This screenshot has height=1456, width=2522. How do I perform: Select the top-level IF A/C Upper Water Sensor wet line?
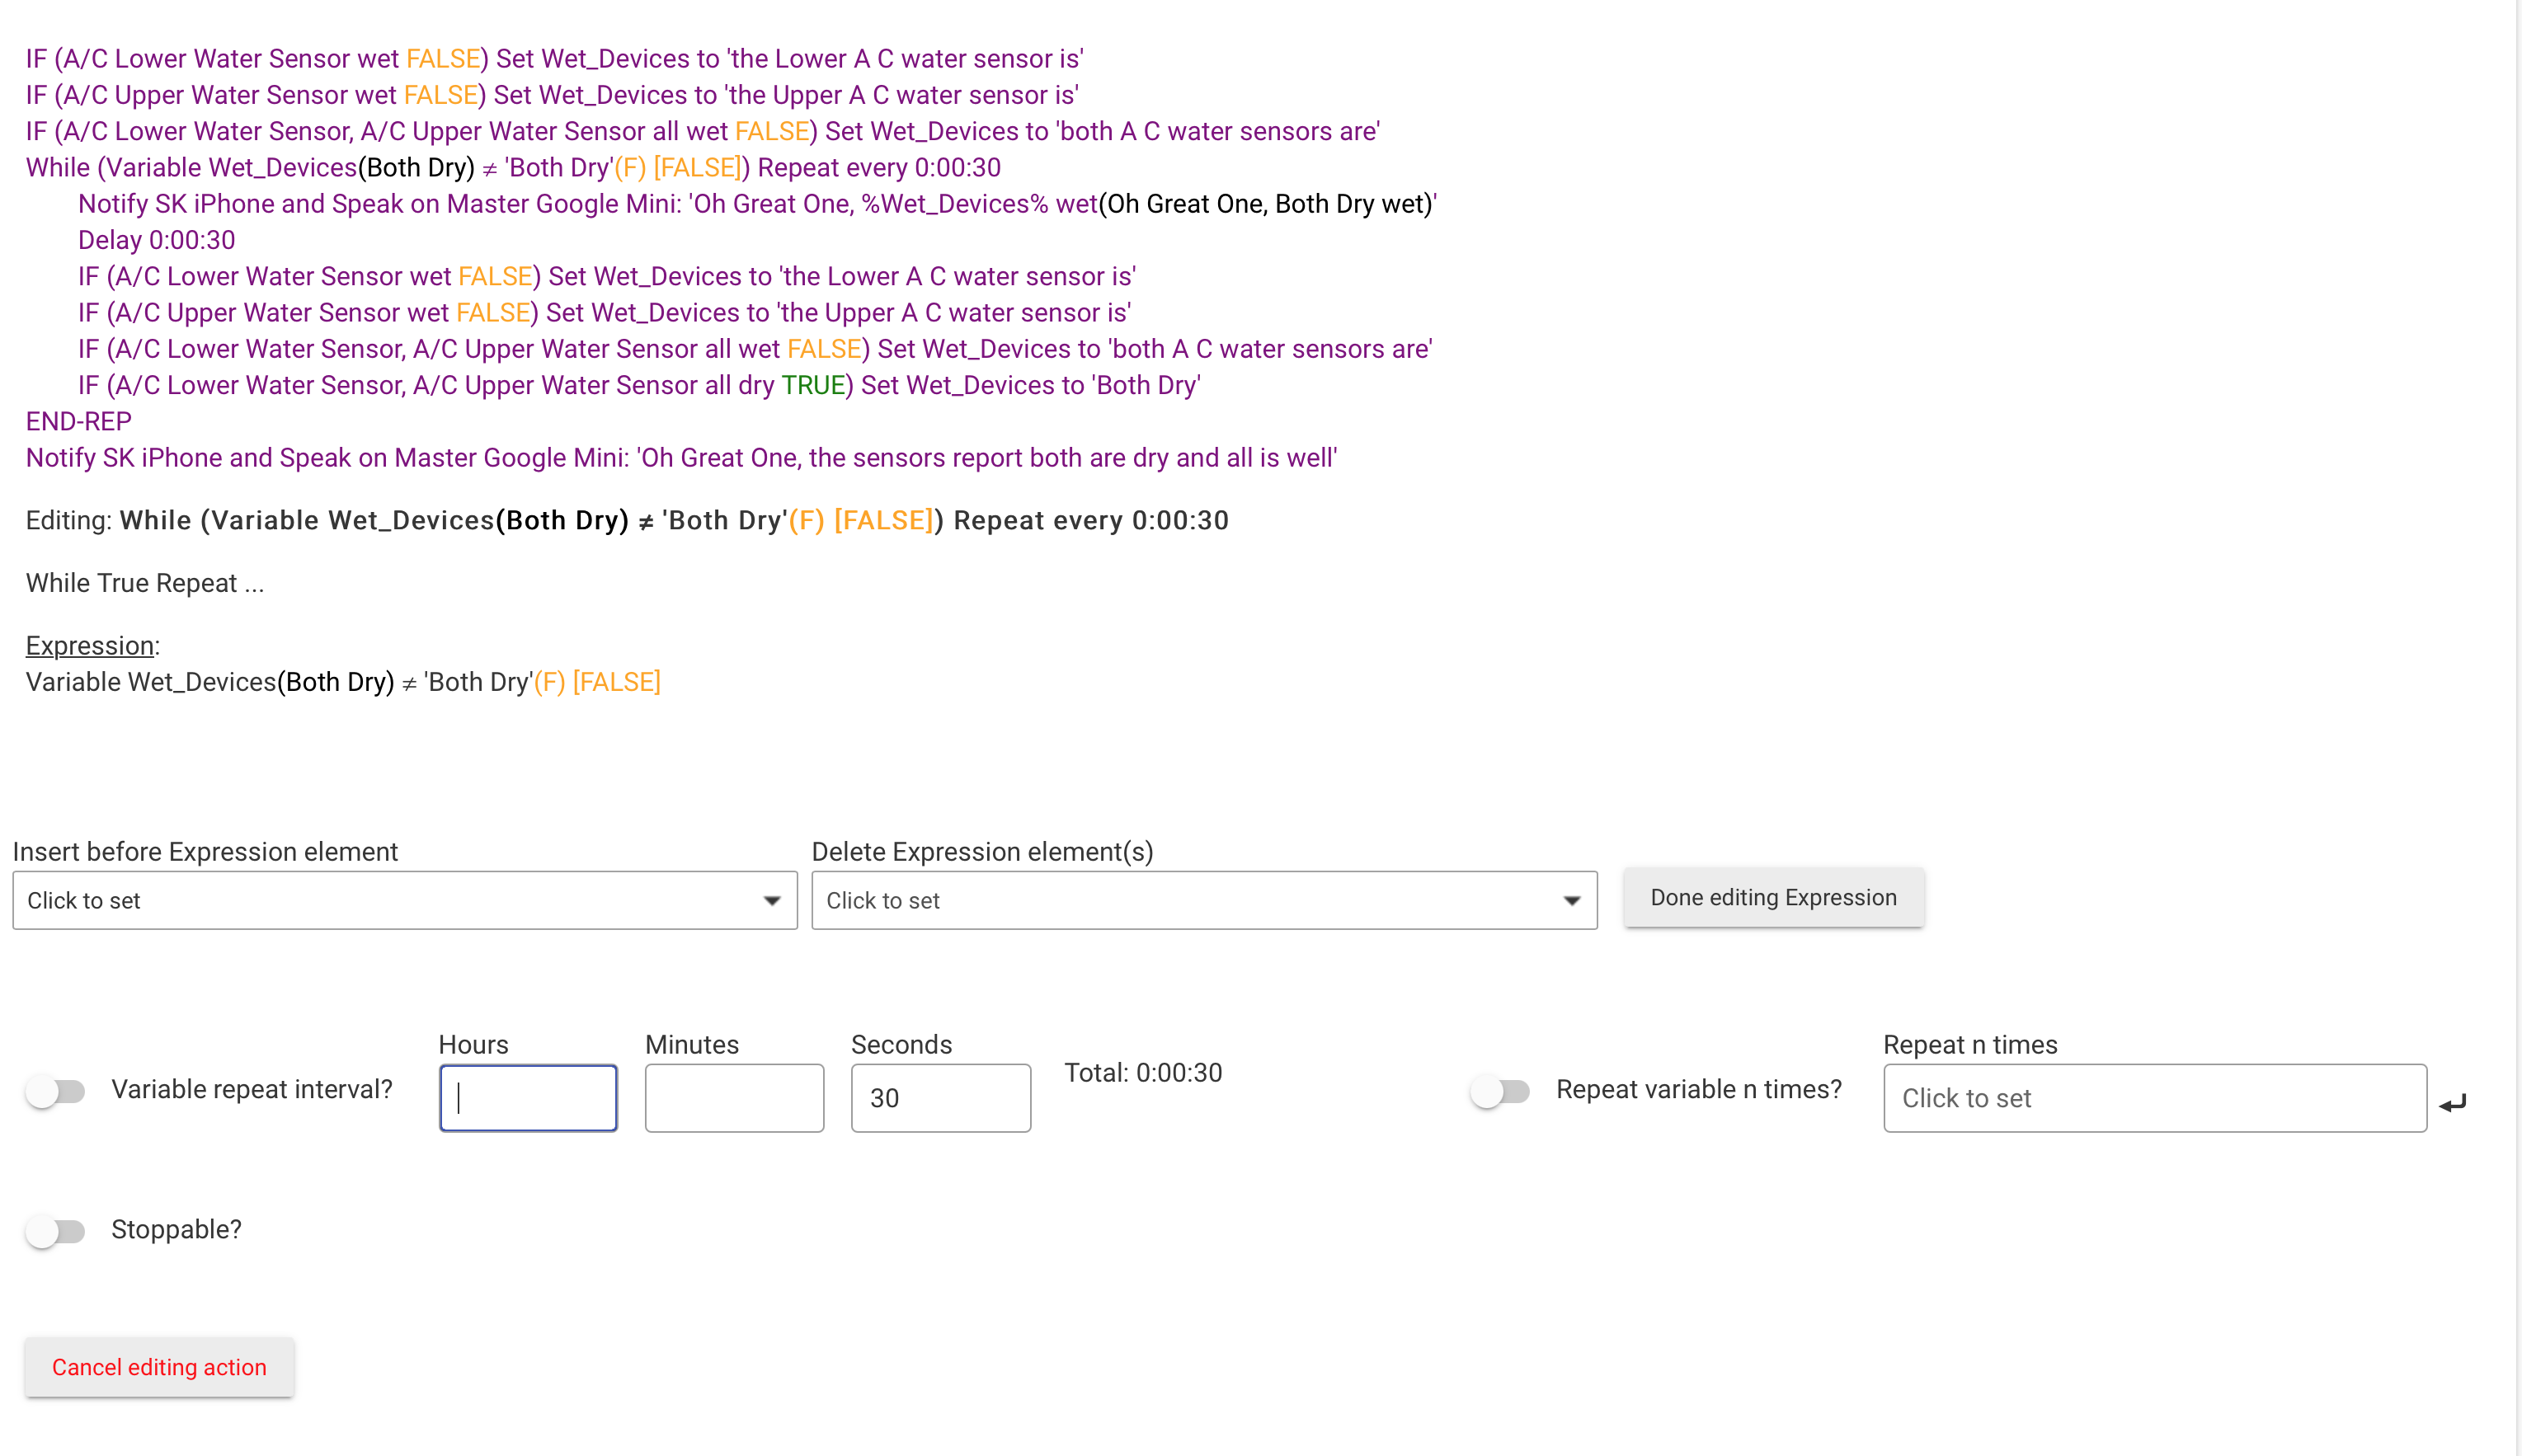[552, 94]
